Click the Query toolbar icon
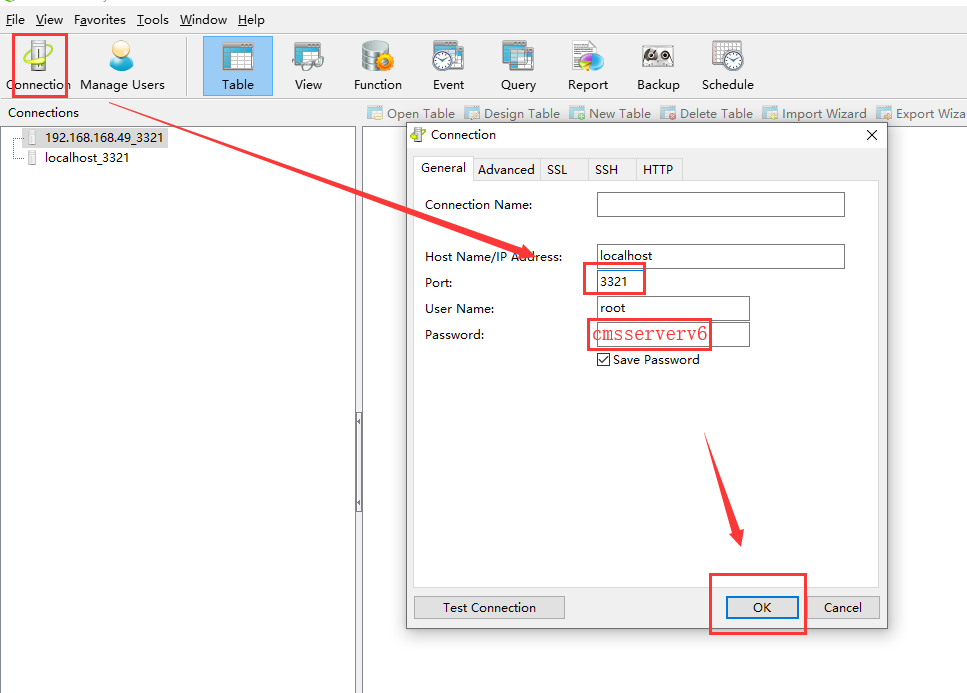This screenshot has height=693, width=967. pyautogui.click(x=518, y=65)
